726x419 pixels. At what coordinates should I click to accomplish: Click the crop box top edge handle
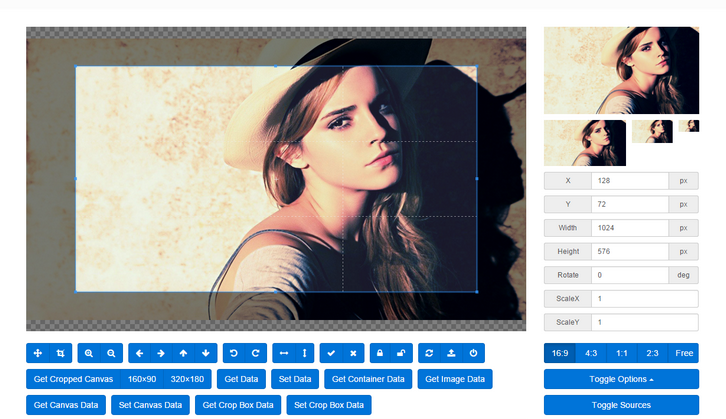pyautogui.click(x=276, y=66)
